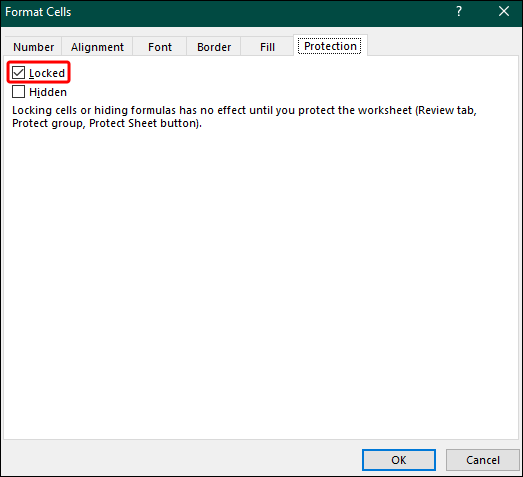Viewport: 523px width, 477px height.
Task: Click the 'Locking cells or hiding formulas' note
Action: click(244, 117)
